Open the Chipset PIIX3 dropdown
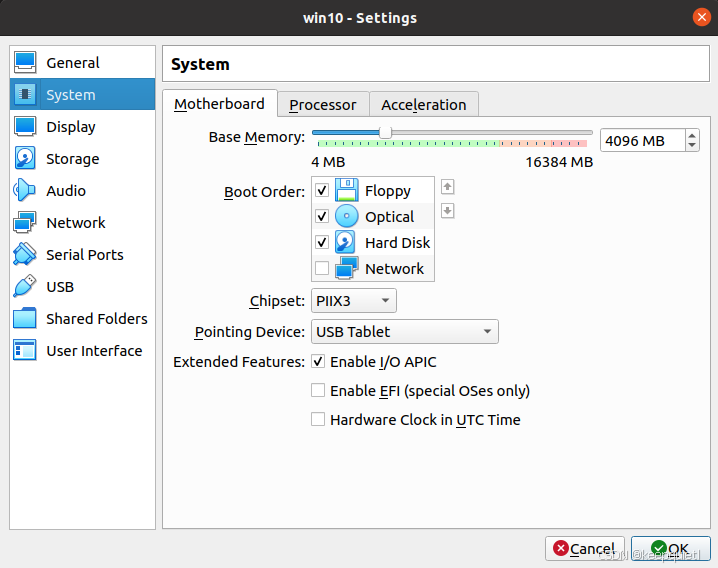 coord(353,300)
